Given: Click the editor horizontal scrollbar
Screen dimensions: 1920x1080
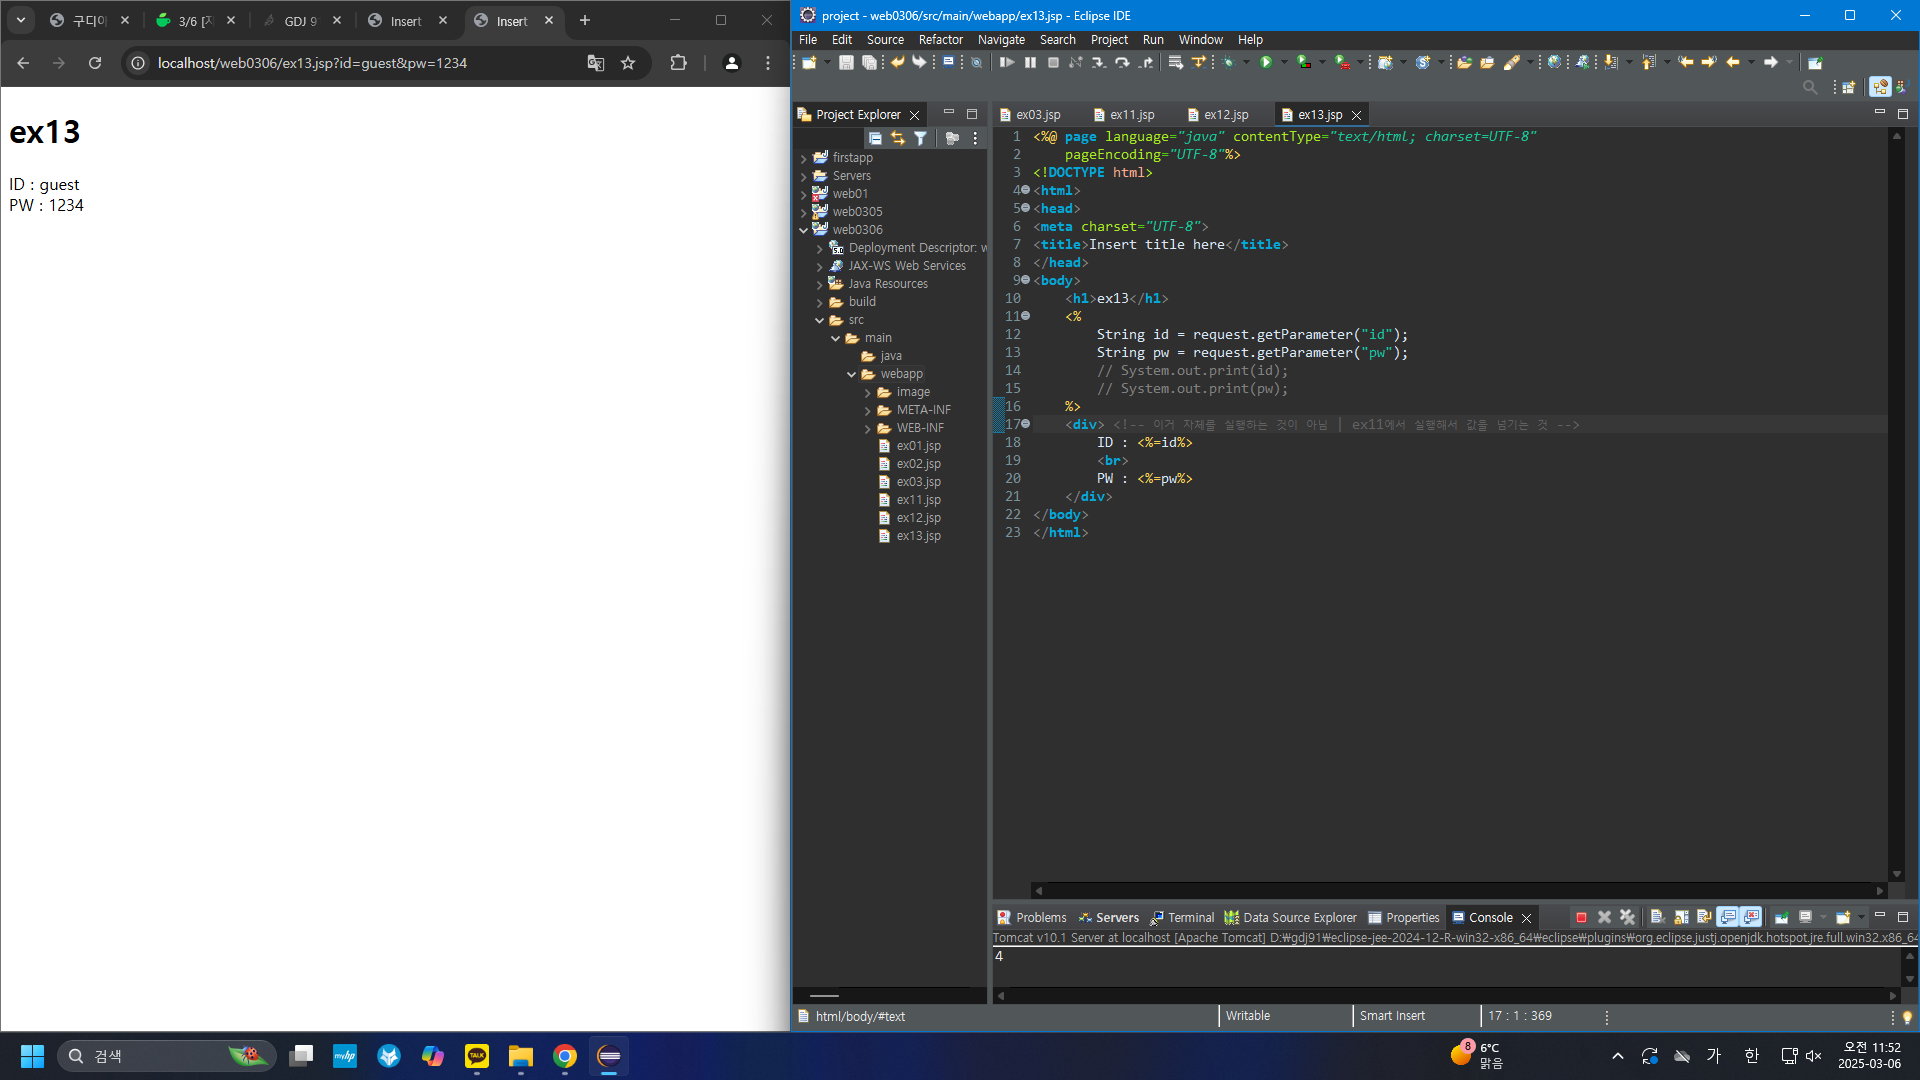Looking at the screenshot, I should coord(1458,890).
